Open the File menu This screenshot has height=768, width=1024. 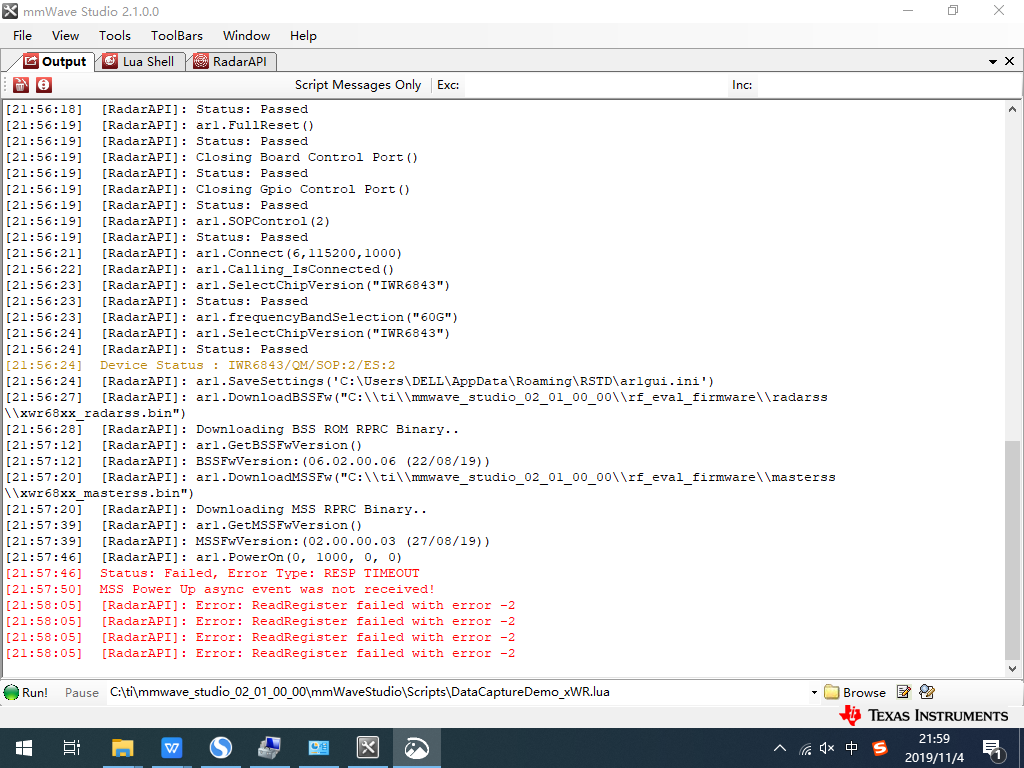click(x=22, y=36)
